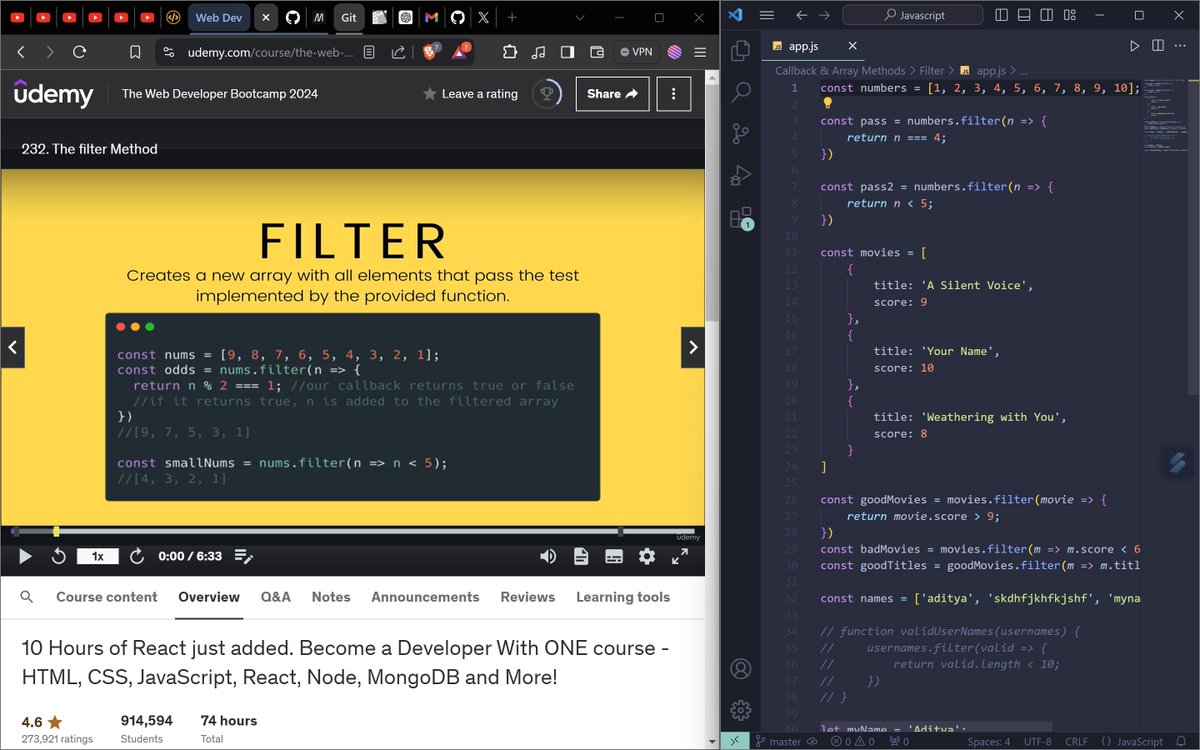Toggle the VS Code bottom panel
This screenshot has width=1200, height=750.
1025,15
